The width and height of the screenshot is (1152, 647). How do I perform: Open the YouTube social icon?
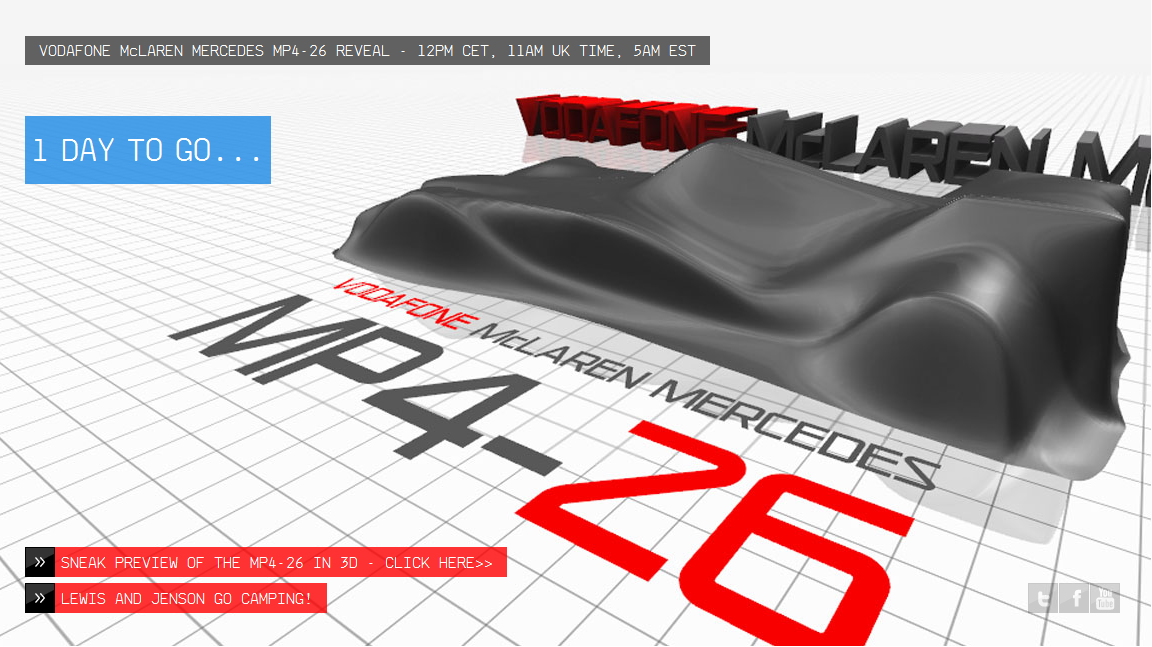(x=1105, y=598)
